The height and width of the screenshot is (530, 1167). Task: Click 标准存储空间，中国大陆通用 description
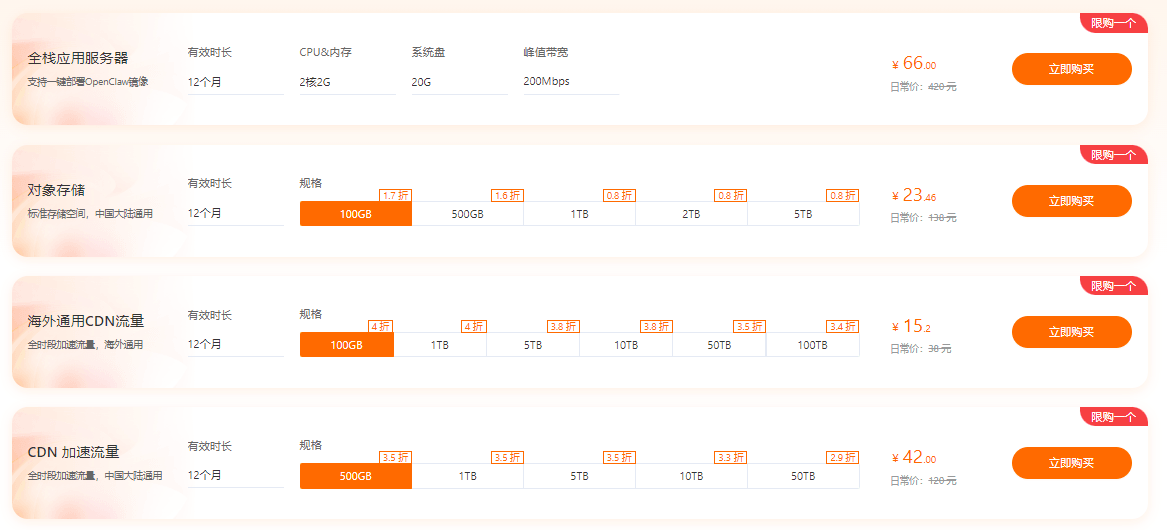point(90,214)
